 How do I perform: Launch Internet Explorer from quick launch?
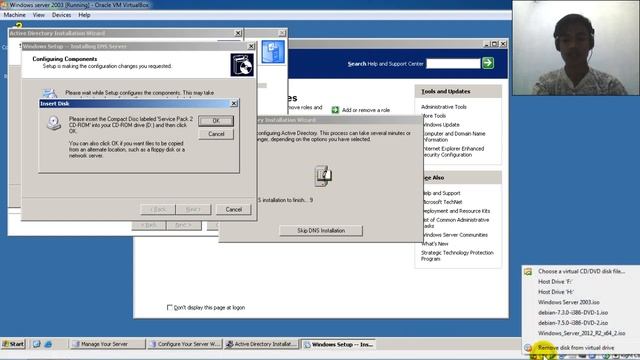coord(48,344)
